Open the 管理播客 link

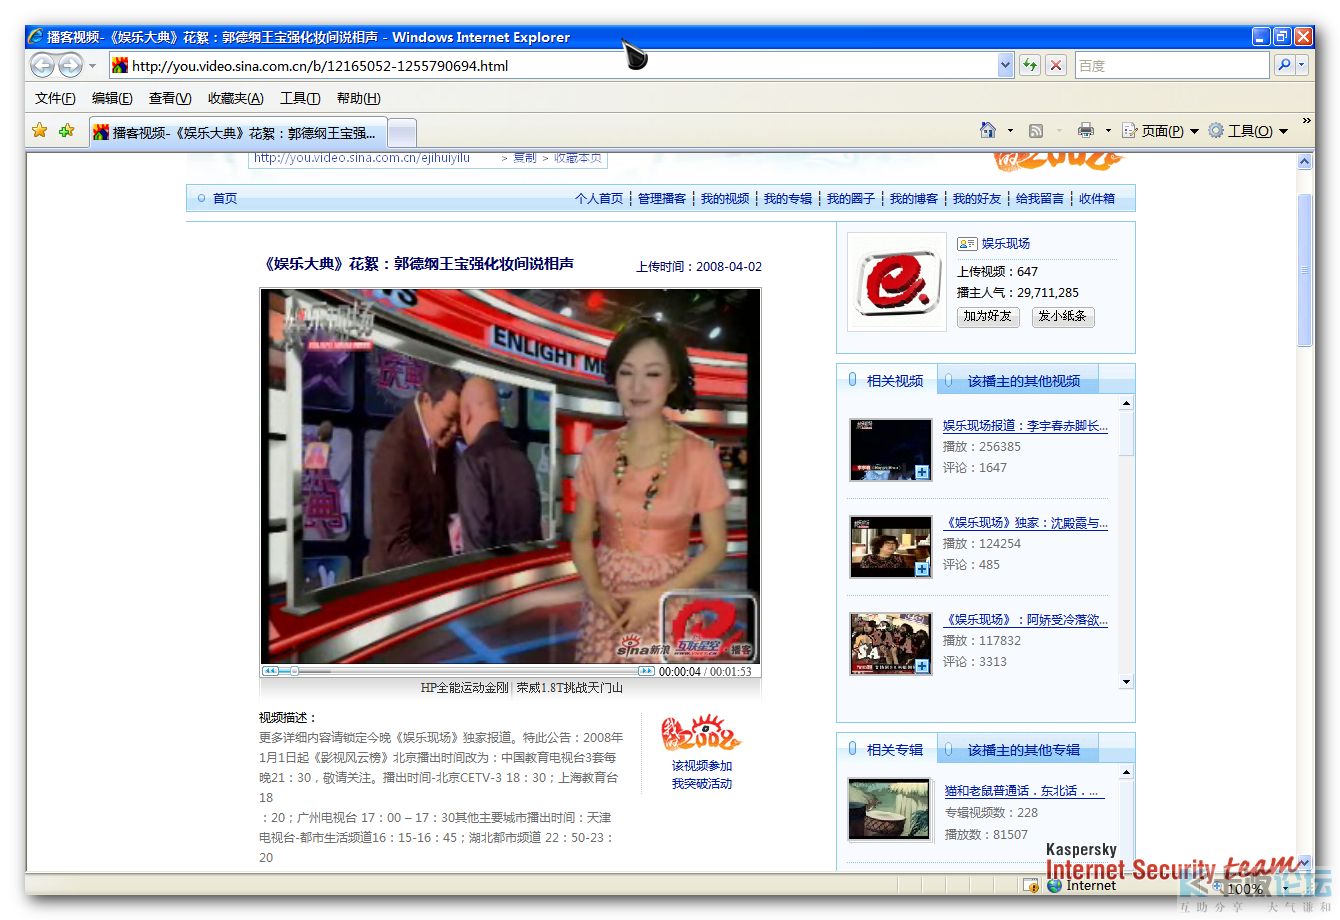click(662, 199)
